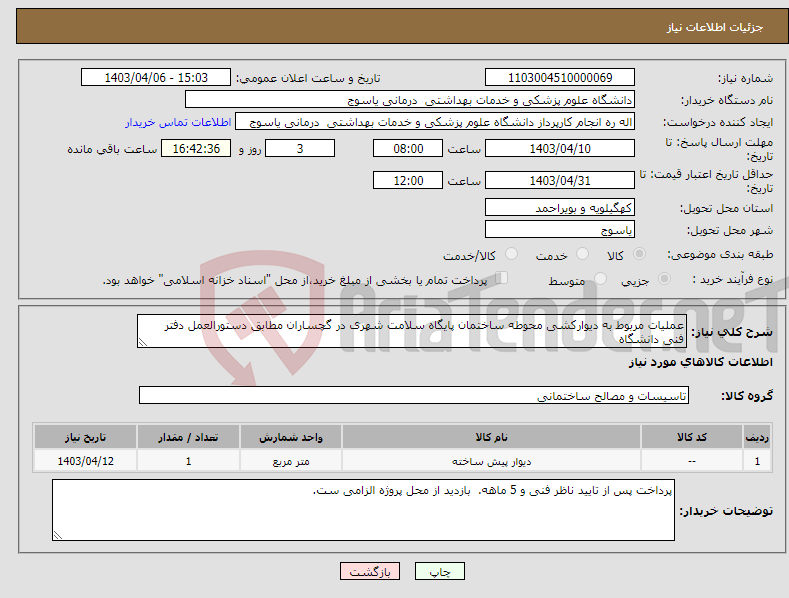Toggle the اسناد خزانه اسلامی payment checkbox

501,277
